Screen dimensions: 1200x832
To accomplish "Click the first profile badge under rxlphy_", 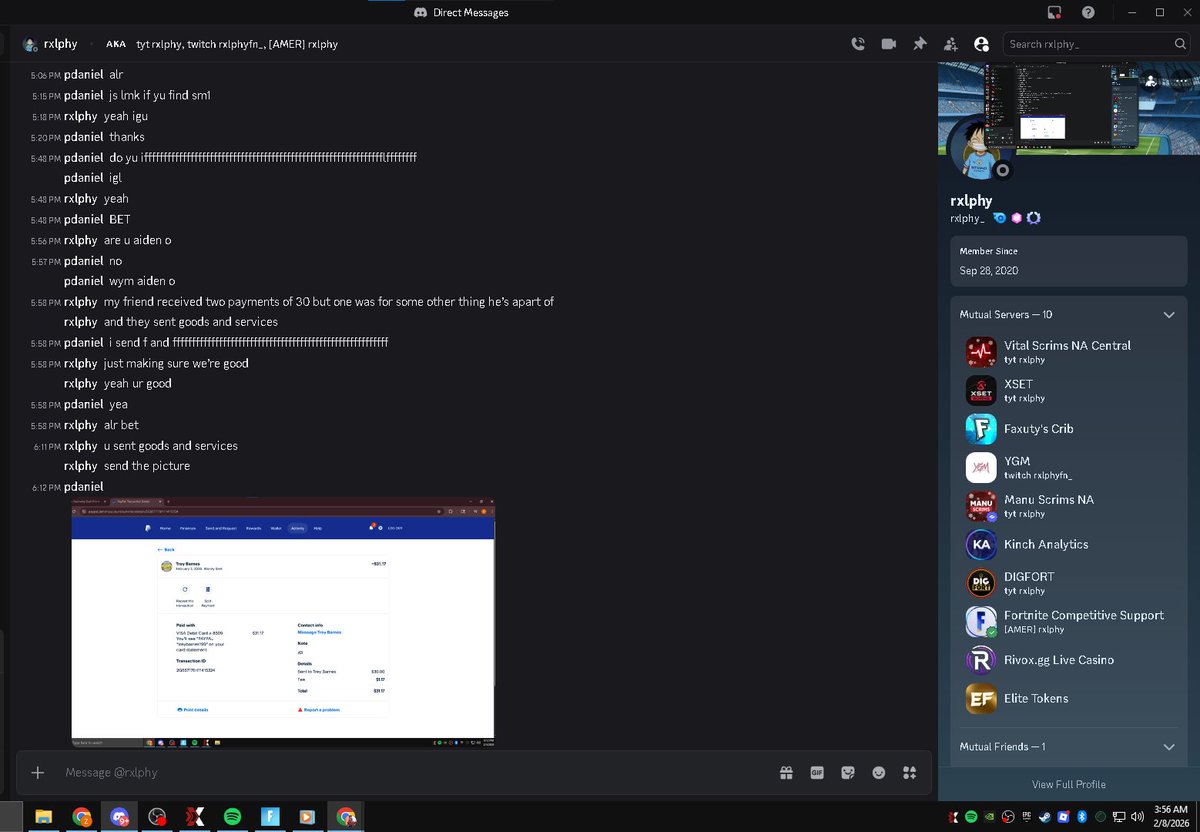I will tap(999, 218).
